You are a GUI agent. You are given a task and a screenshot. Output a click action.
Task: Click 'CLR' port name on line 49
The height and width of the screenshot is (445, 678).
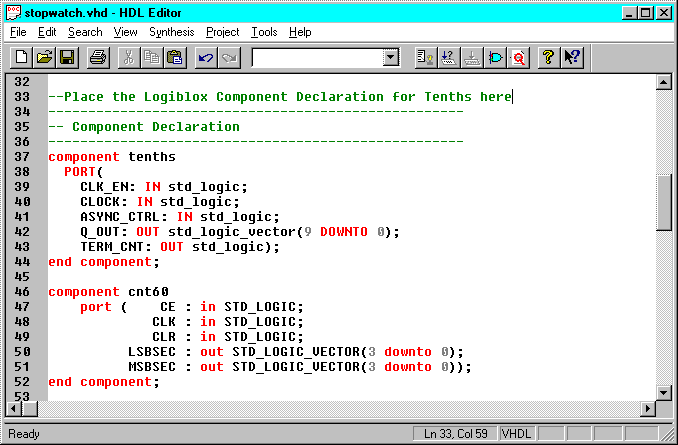[x=164, y=336]
